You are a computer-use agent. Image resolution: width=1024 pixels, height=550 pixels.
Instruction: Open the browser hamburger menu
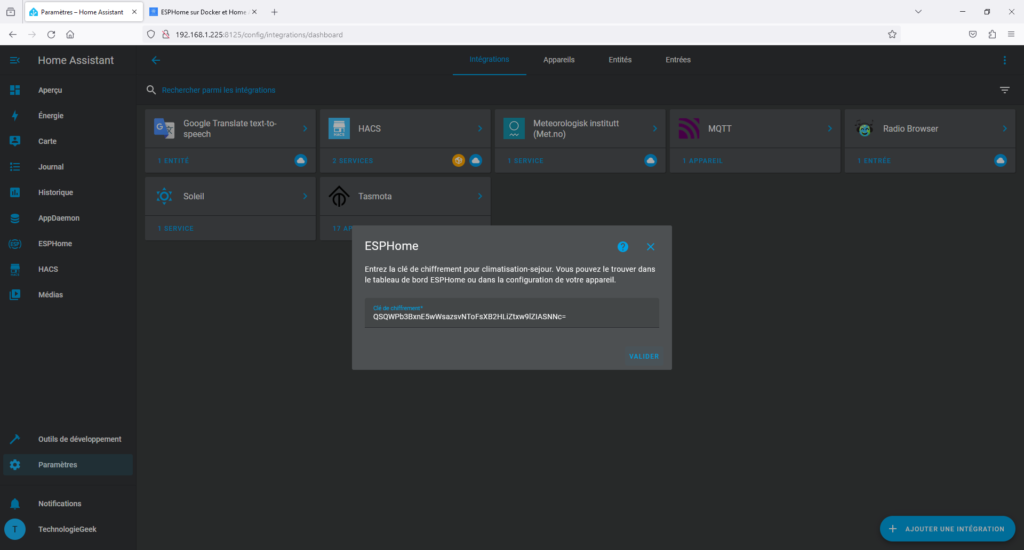pos(1011,35)
